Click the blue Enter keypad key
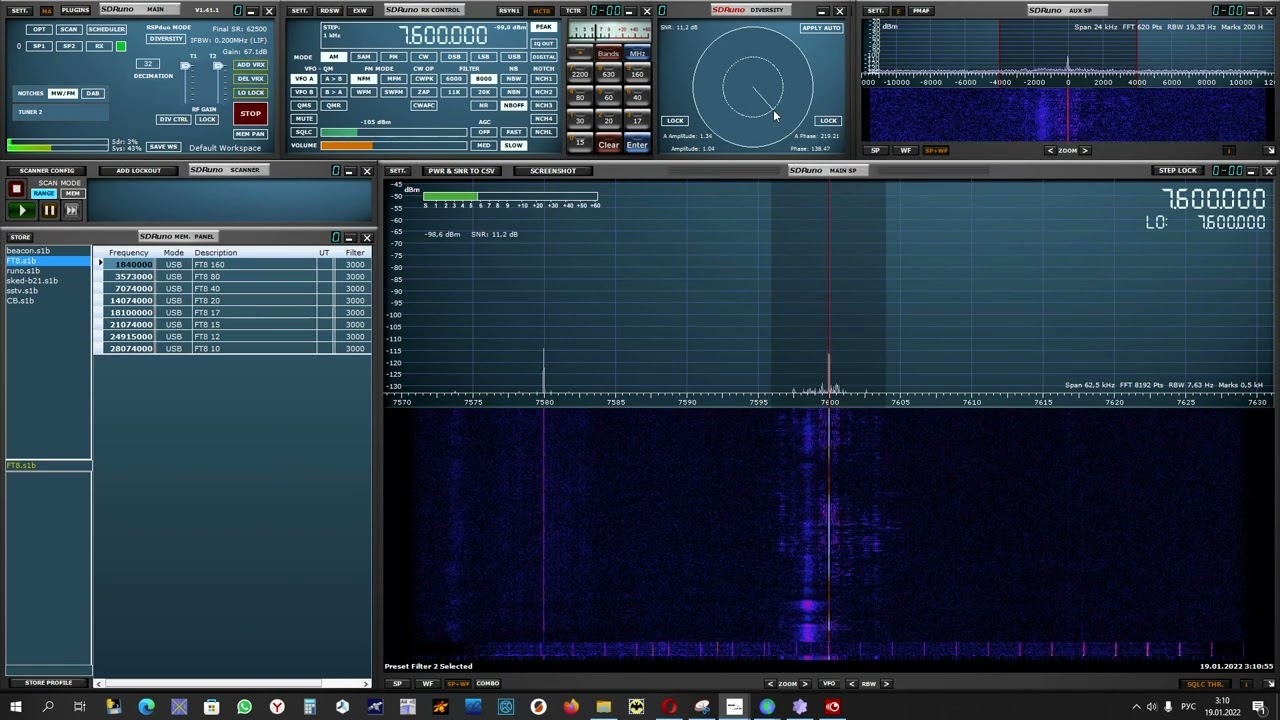The width and height of the screenshot is (1280, 720). 637,145
